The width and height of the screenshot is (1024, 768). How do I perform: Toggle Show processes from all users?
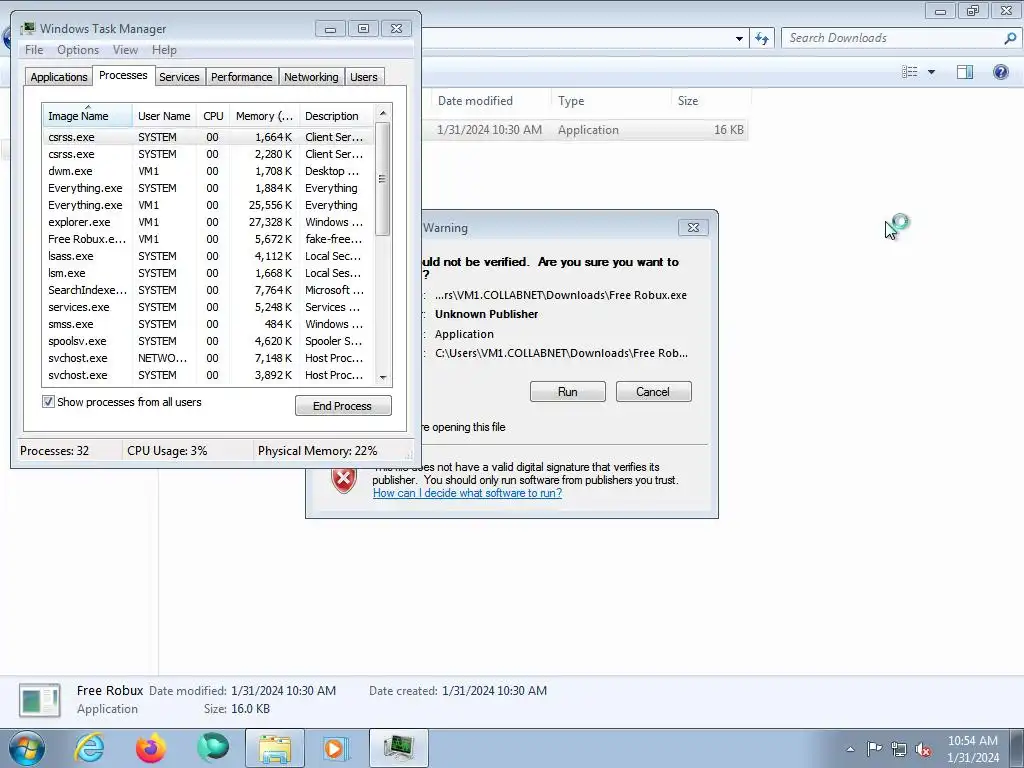[x=48, y=402]
